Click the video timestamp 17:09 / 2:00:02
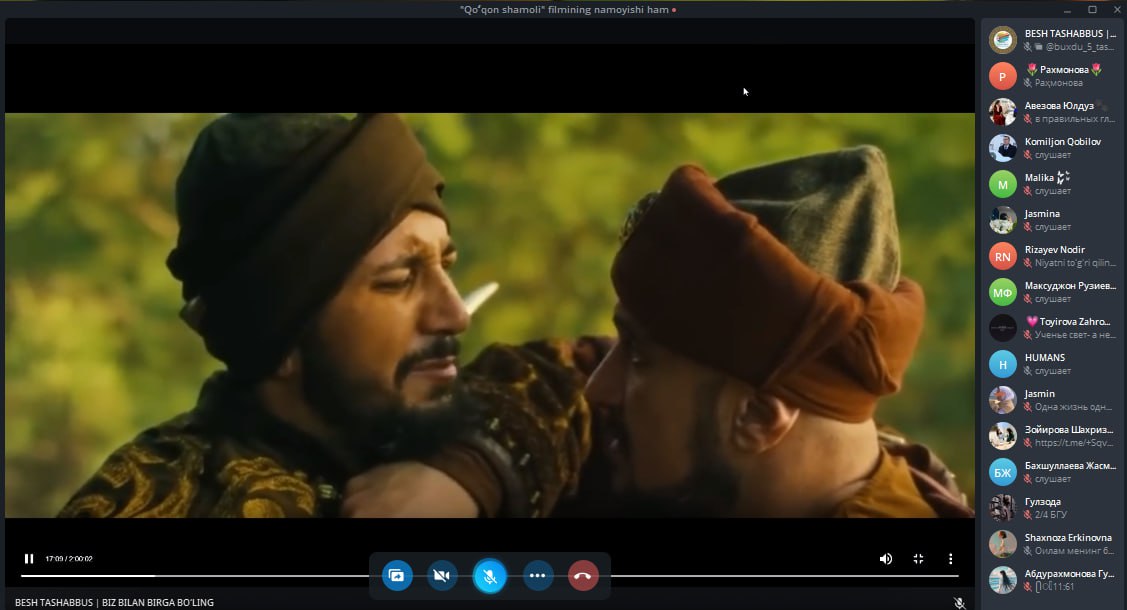Screen dimensions: 1127x610 [x=69, y=558]
